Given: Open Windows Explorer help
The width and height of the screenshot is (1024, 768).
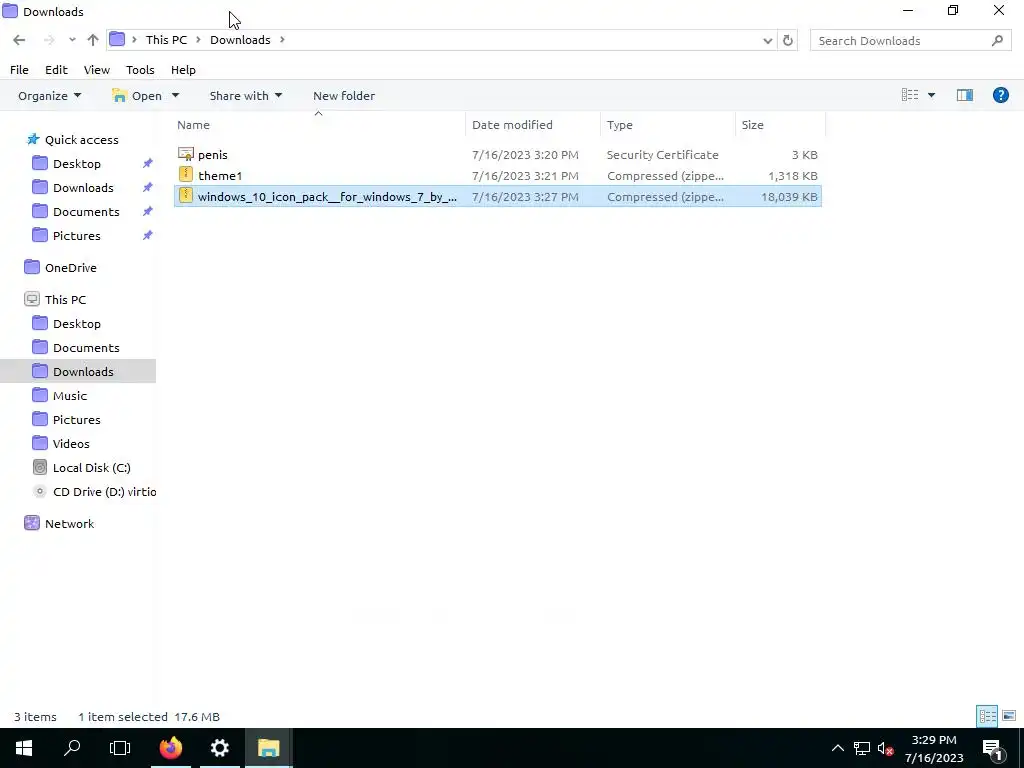Looking at the screenshot, I should click(1000, 95).
